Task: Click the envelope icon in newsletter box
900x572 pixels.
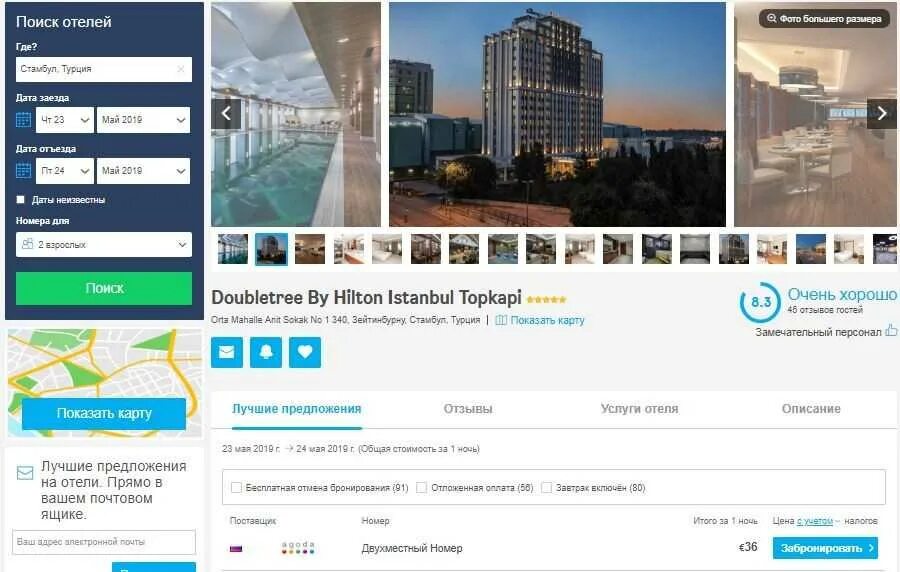Action: tap(25, 473)
